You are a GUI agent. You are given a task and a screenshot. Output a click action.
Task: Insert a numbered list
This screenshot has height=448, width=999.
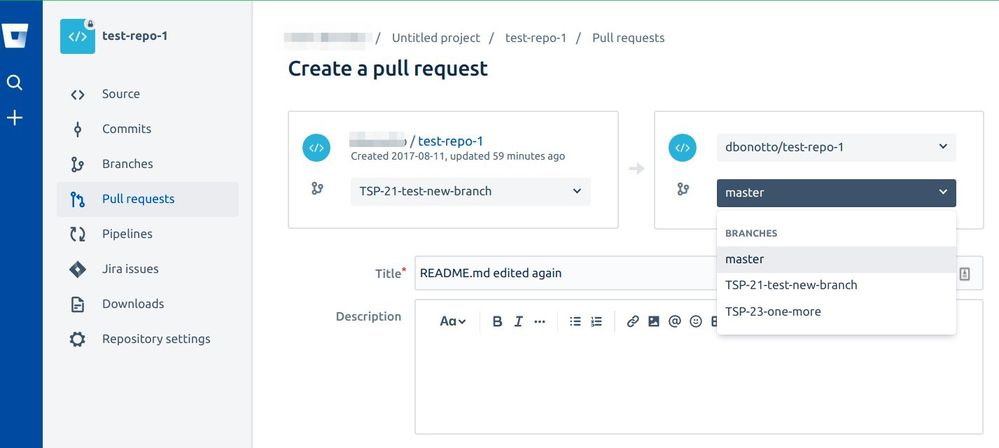pos(596,322)
